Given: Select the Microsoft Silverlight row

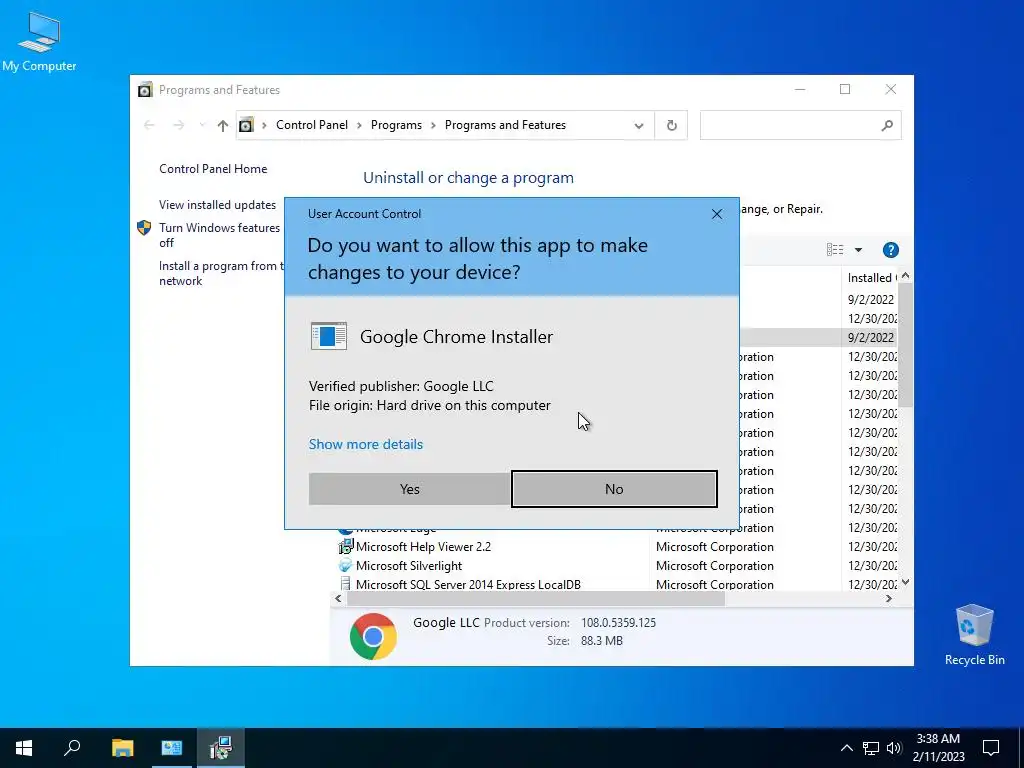Looking at the screenshot, I should click(618, 566).
